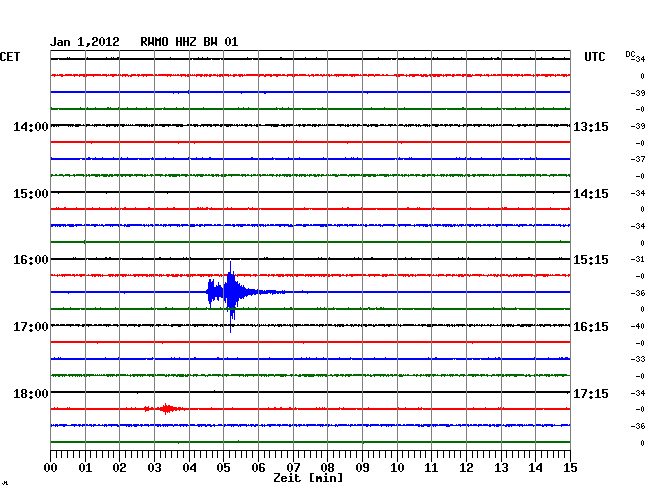Click the DC offset value -31
This screenshot has height=494, width=650.
tap(638, 259)
